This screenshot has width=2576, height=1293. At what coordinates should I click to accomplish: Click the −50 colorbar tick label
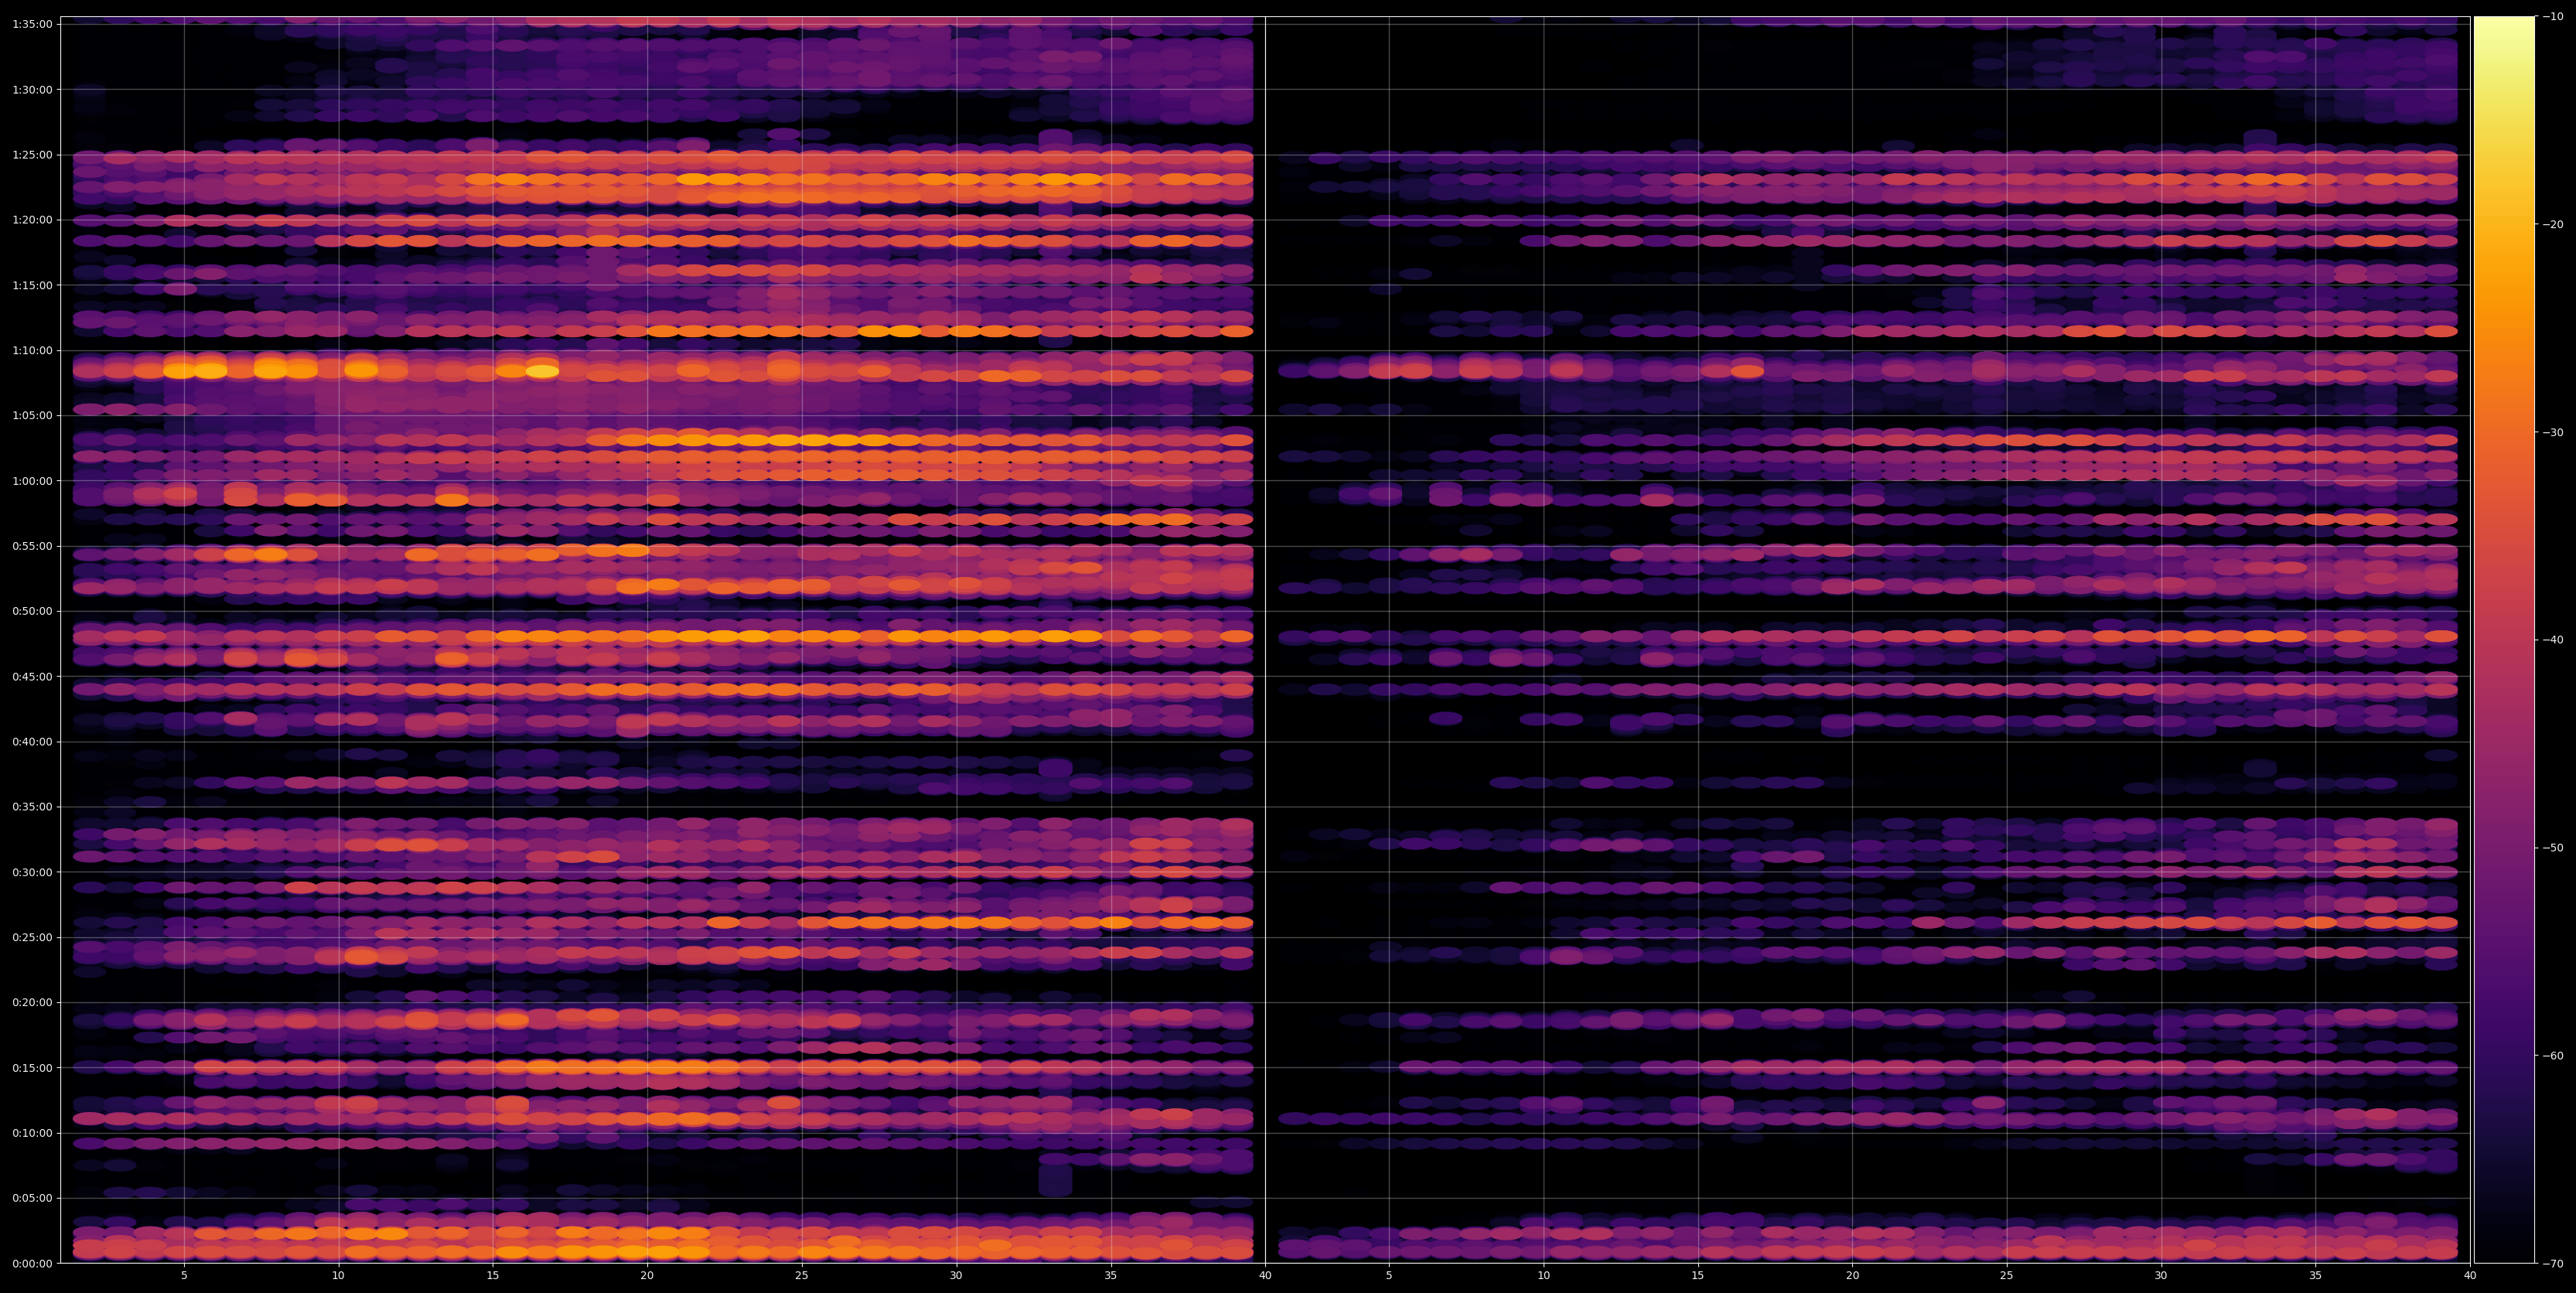pos(2553,848)
